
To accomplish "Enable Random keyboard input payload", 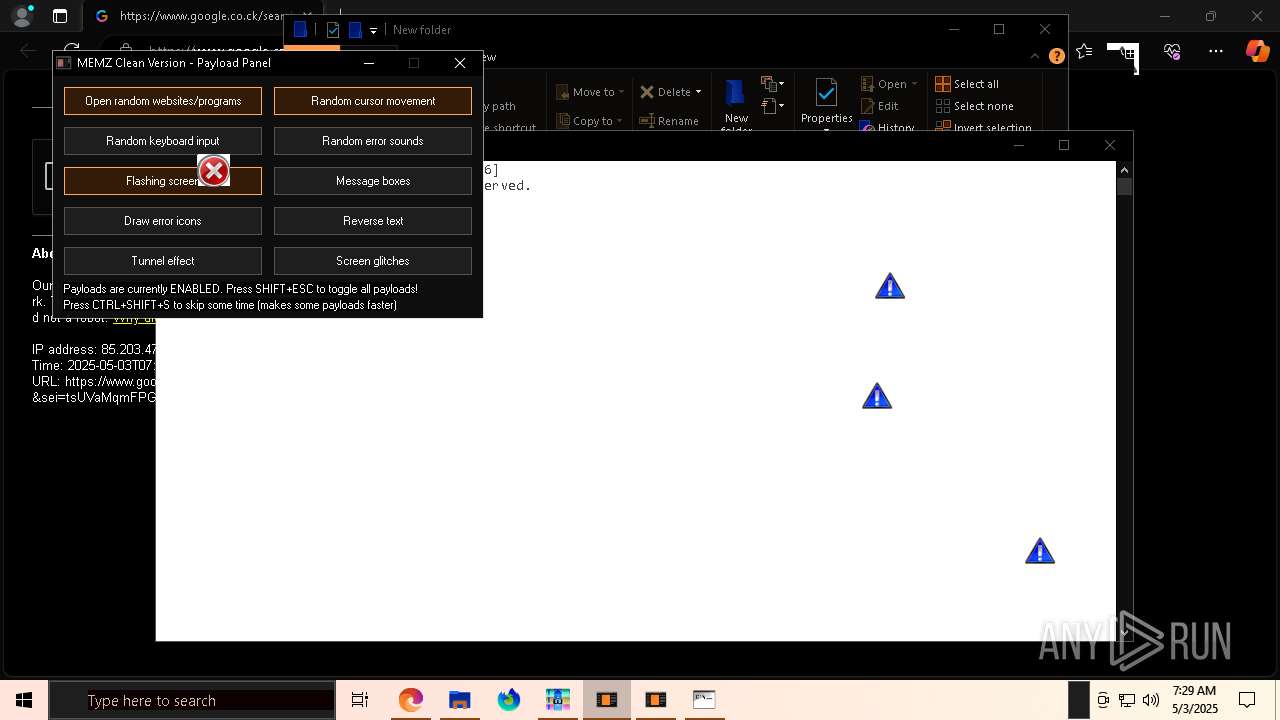I will tap(163, 141).
